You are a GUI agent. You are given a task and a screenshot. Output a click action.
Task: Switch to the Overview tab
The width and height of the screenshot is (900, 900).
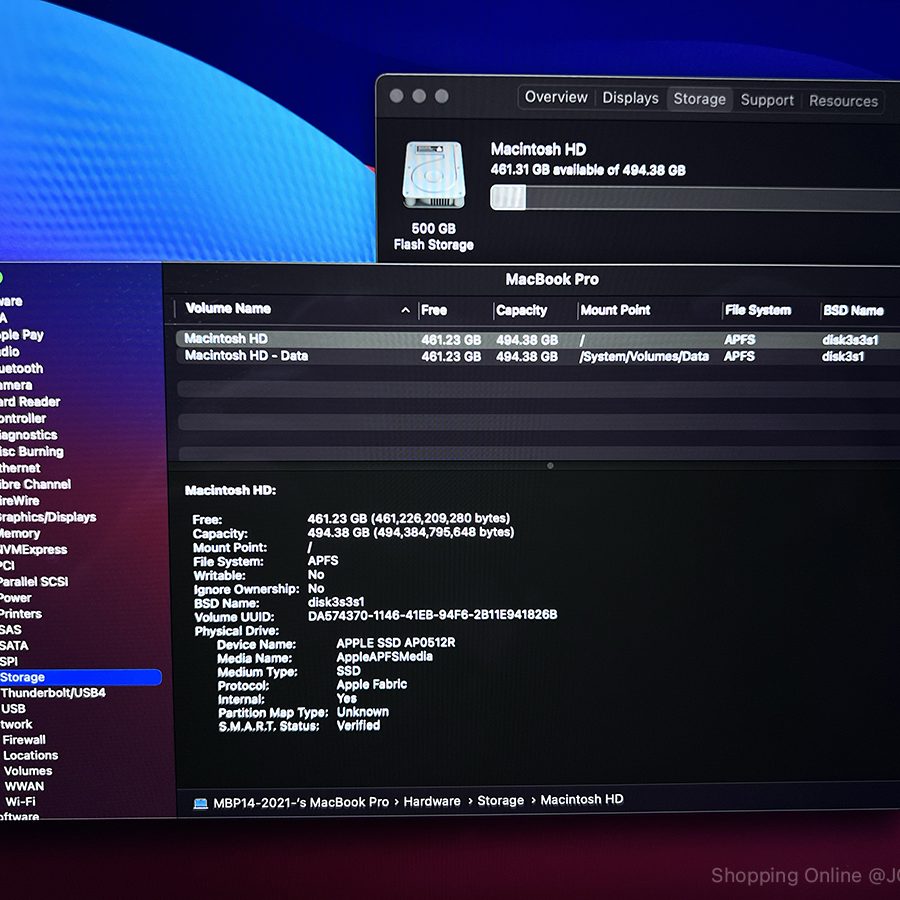coord(556,97)
